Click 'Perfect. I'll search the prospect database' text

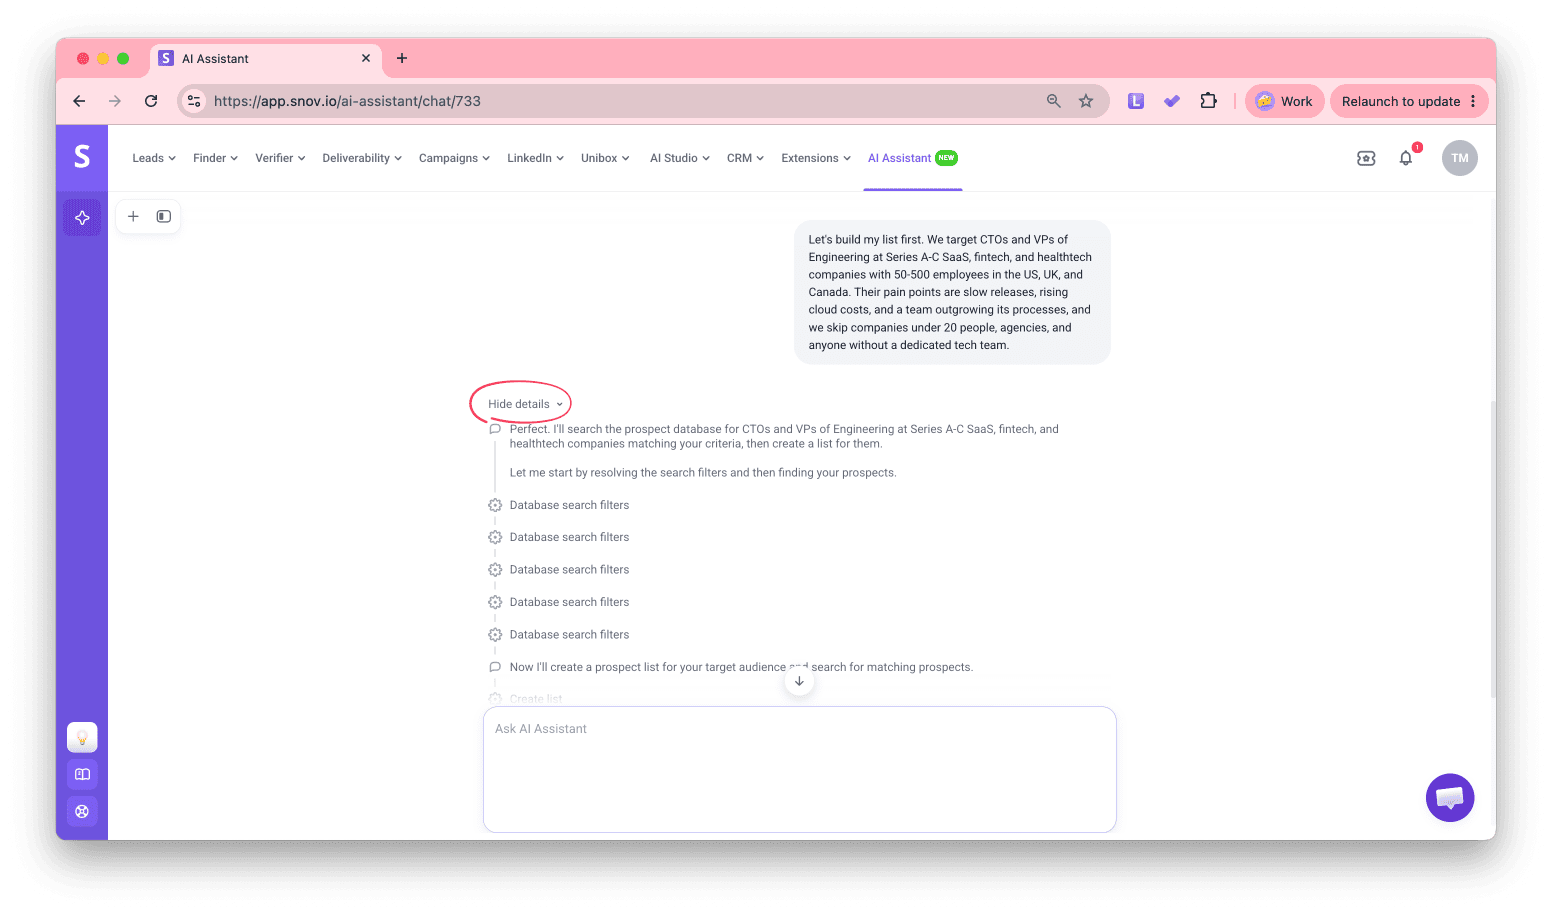pos(784,436)
